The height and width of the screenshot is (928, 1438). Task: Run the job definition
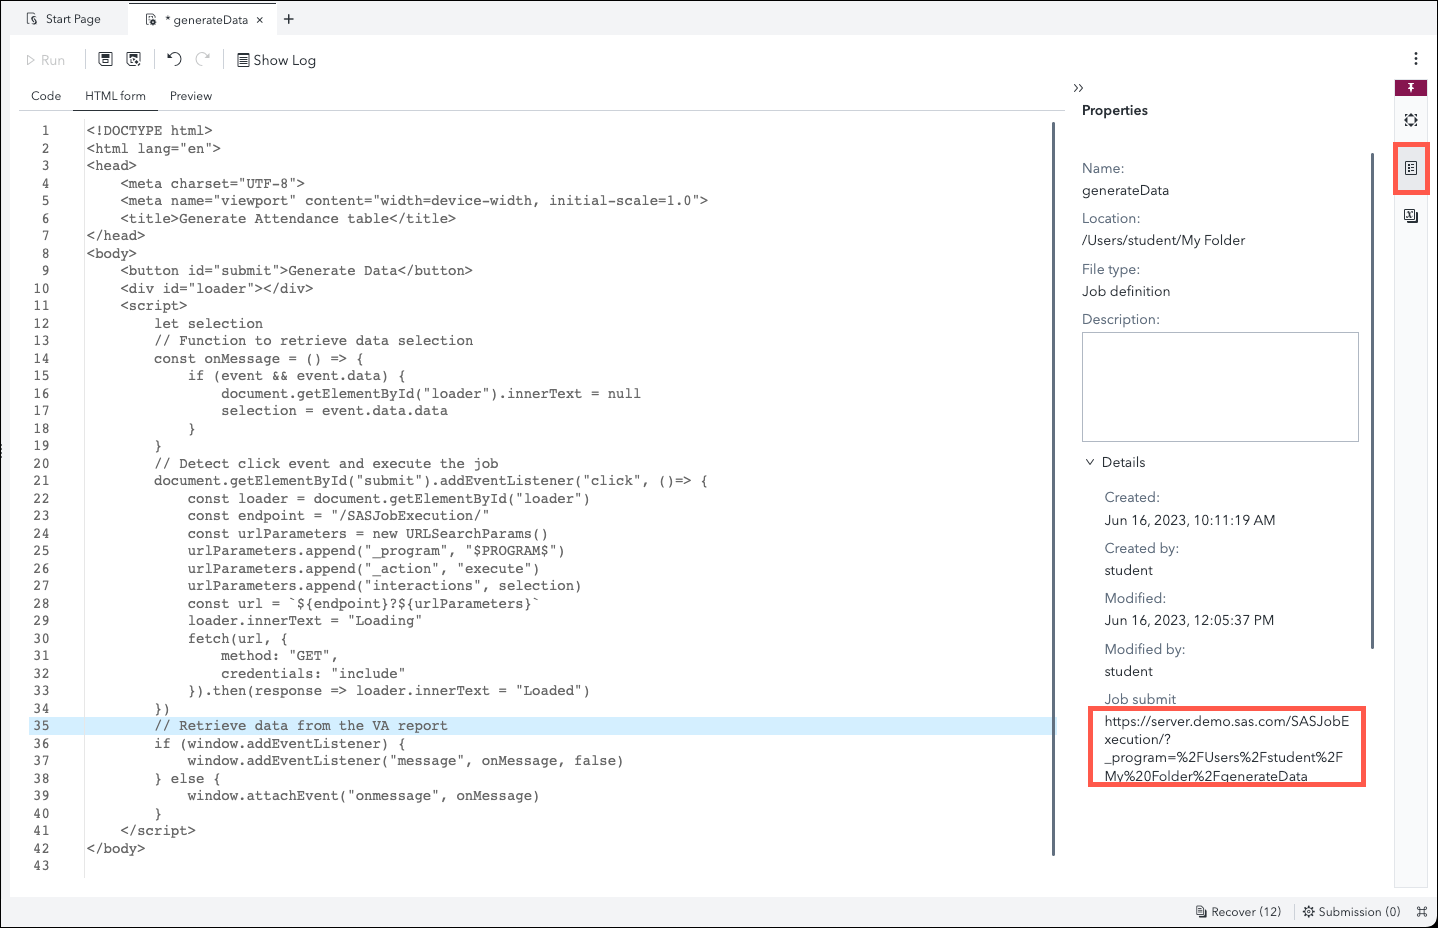[46, 59]
